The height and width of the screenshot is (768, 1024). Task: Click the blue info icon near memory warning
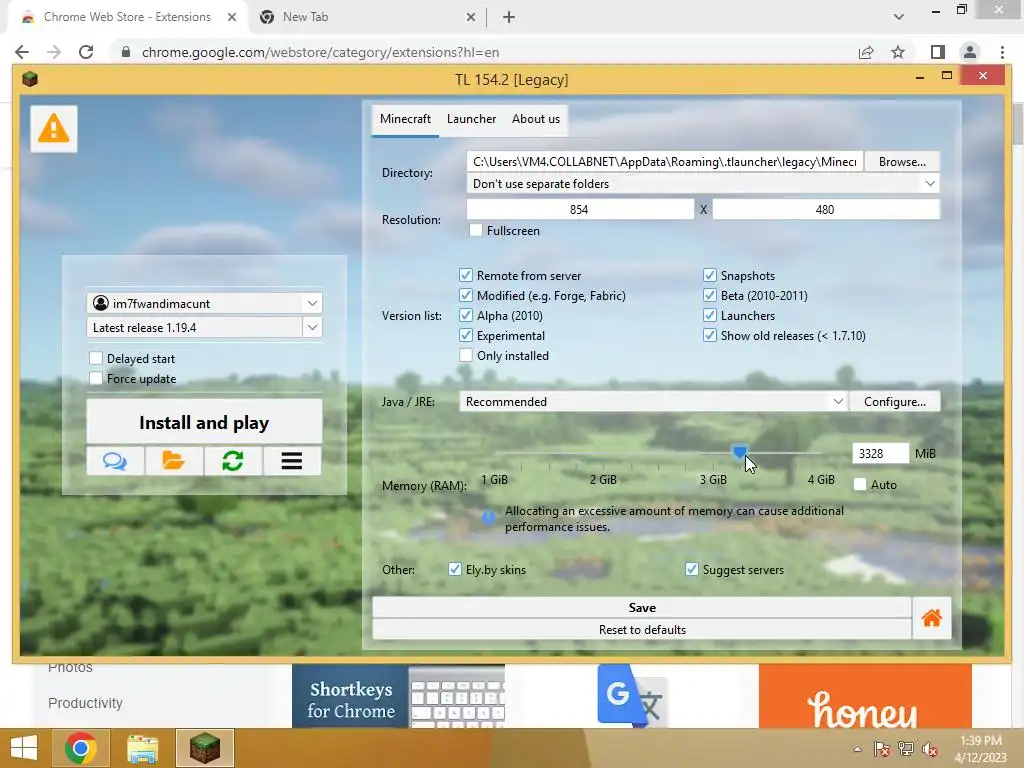click(488, 518)
